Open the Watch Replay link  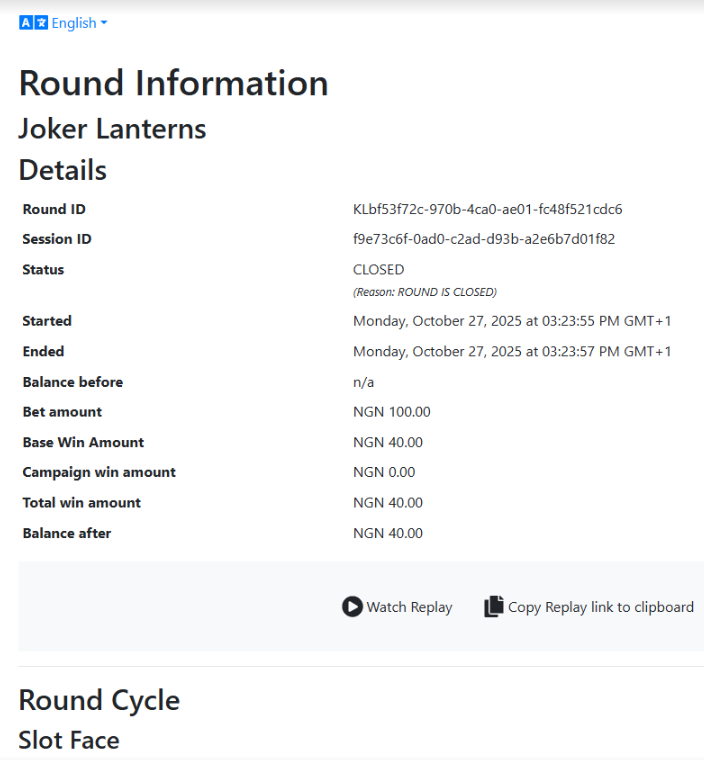pos(409,607)
